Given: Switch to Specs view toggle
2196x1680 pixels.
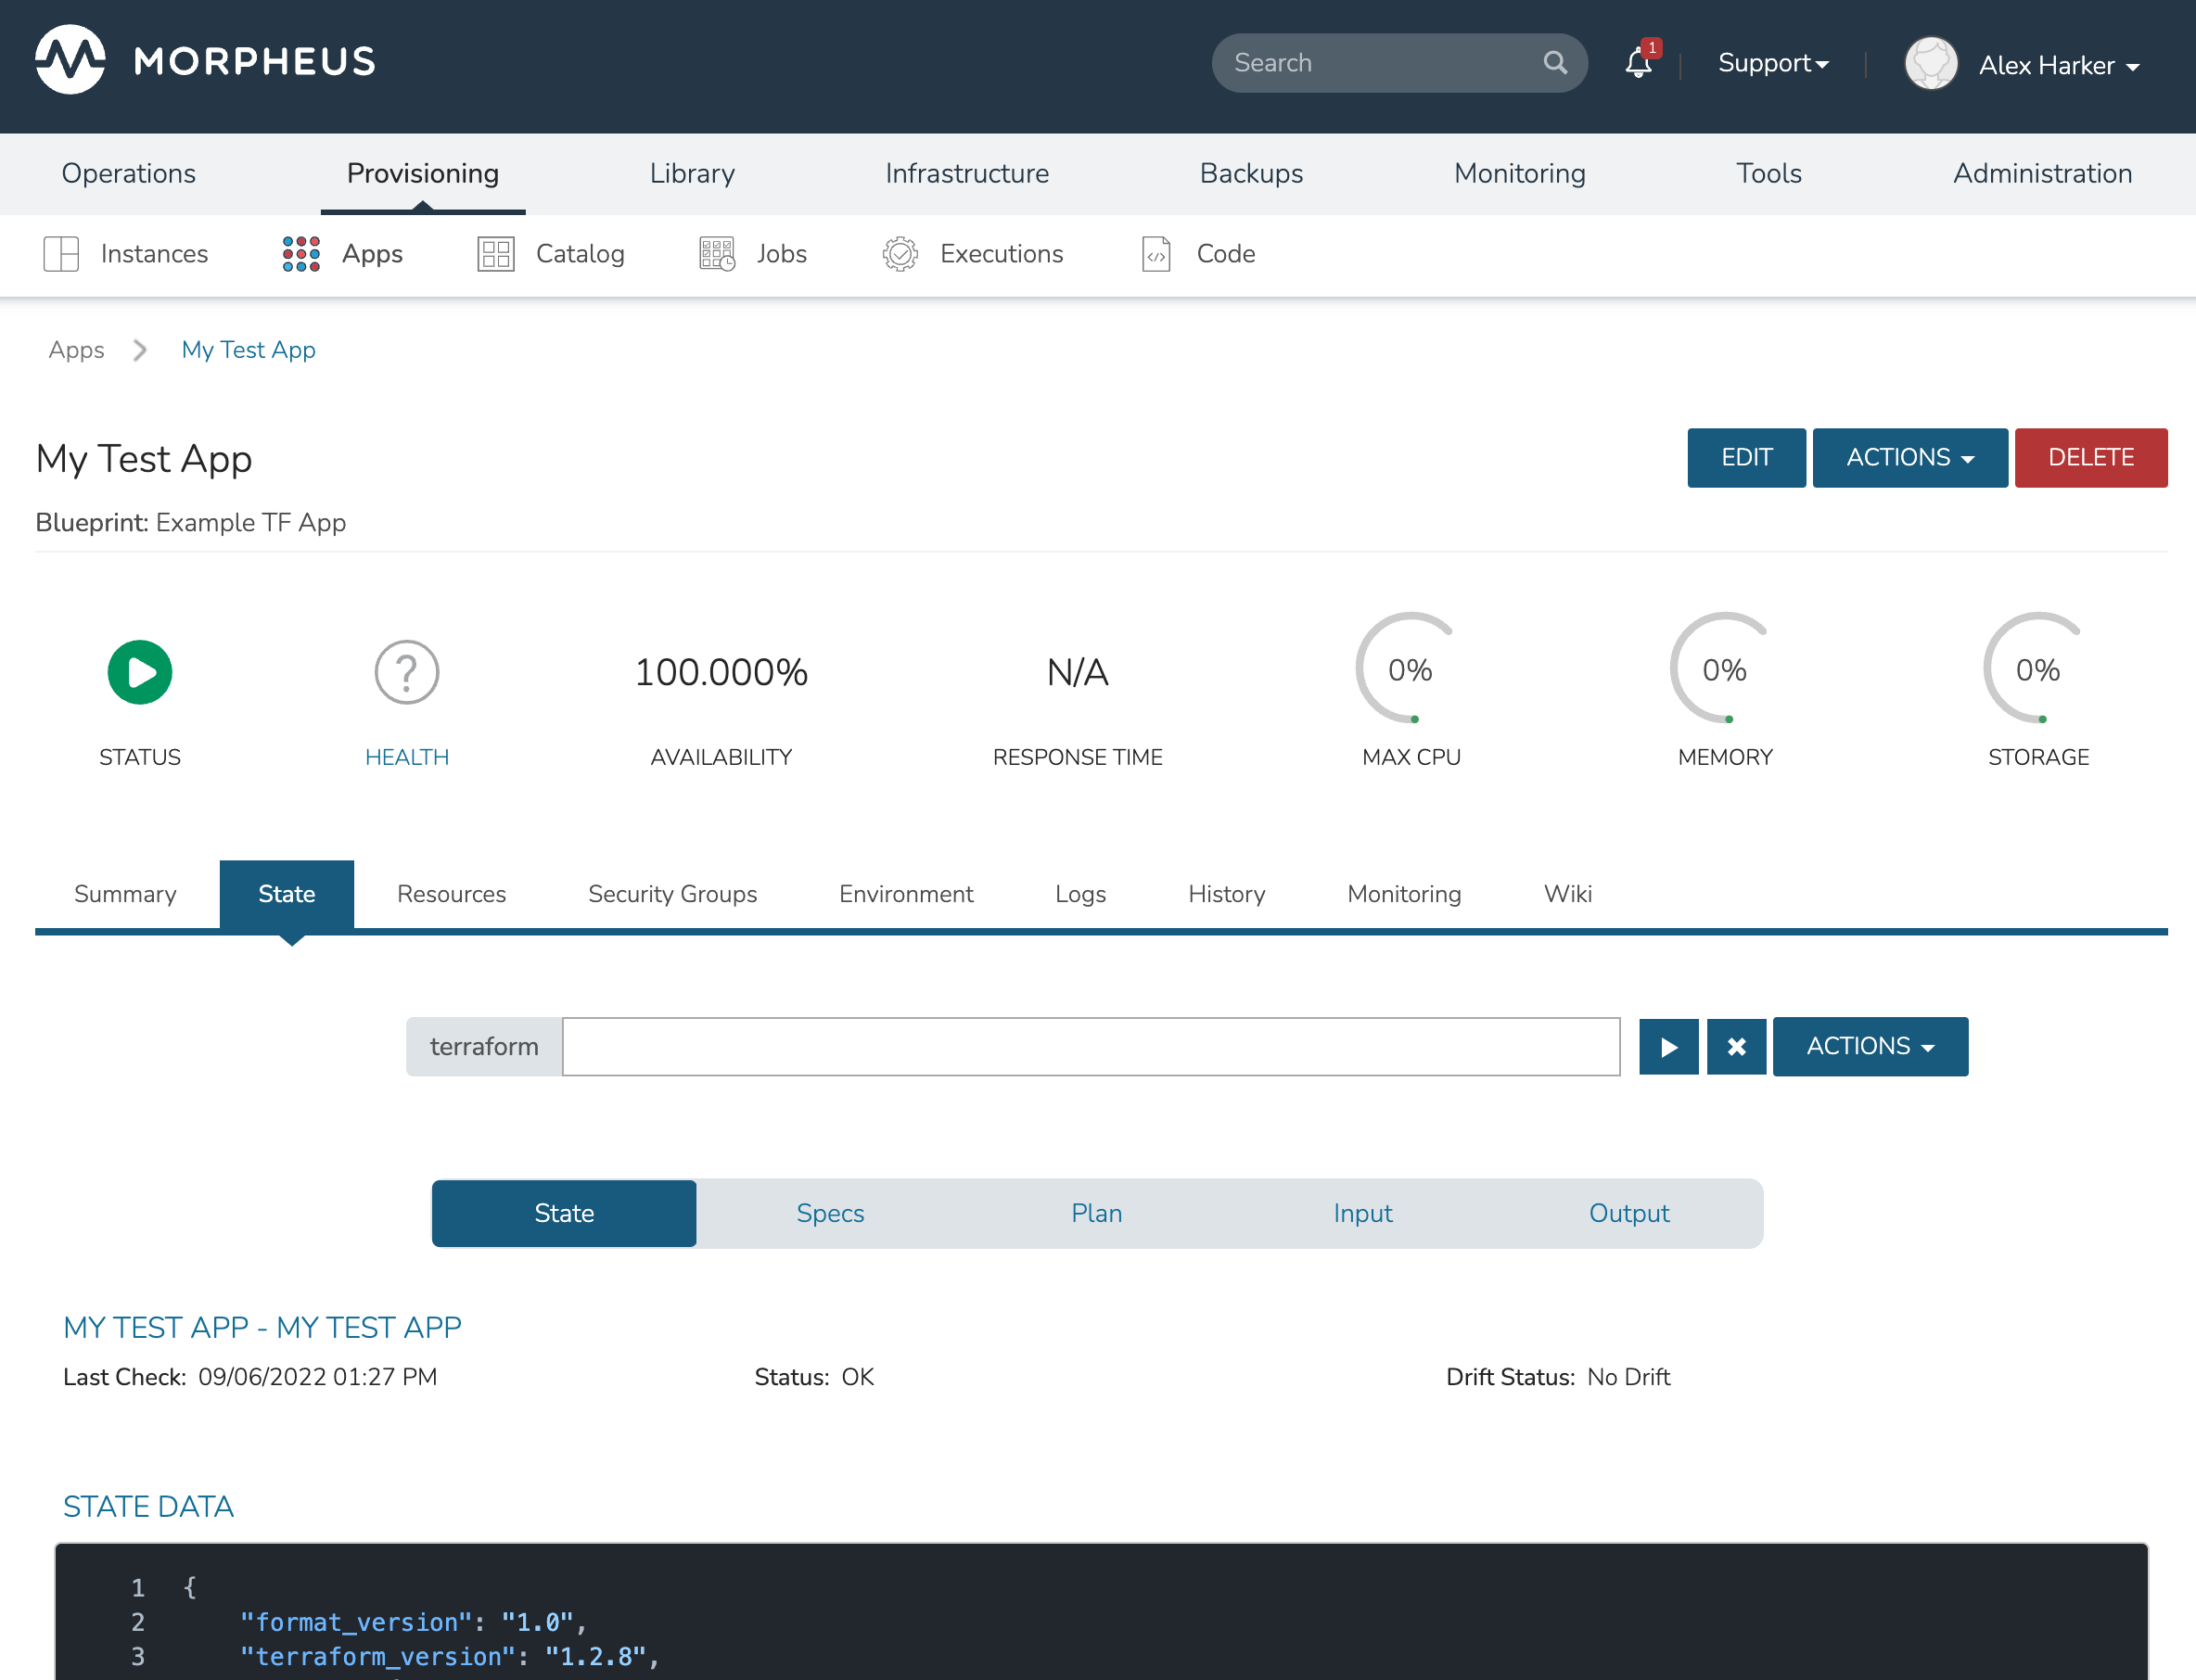Looking at the screenshot, I should [830, 1213].
